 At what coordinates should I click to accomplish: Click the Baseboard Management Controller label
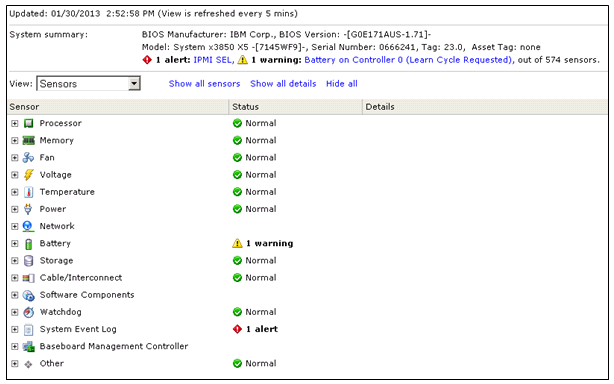click(114, 346)
